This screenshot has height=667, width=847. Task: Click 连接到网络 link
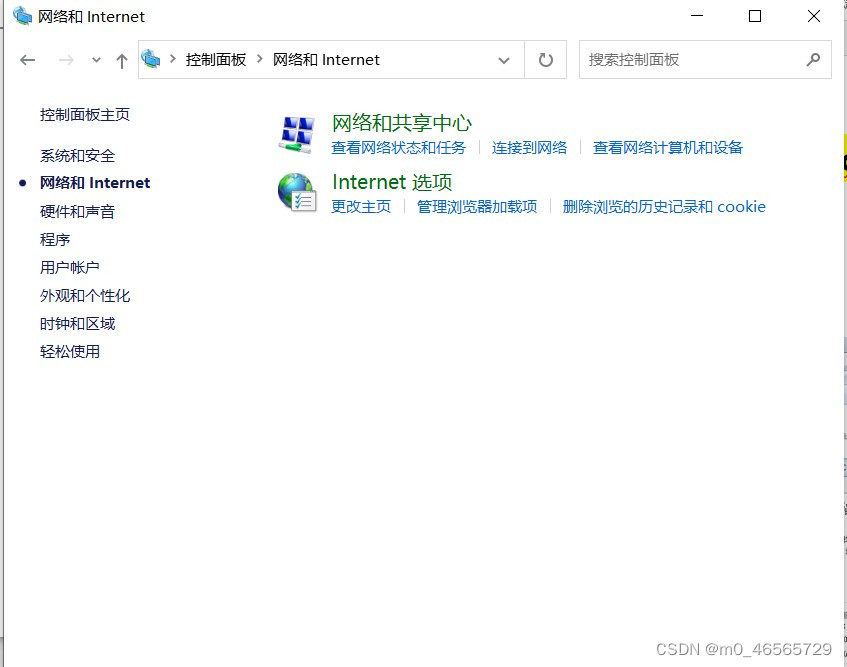click(x=529, y=147)
